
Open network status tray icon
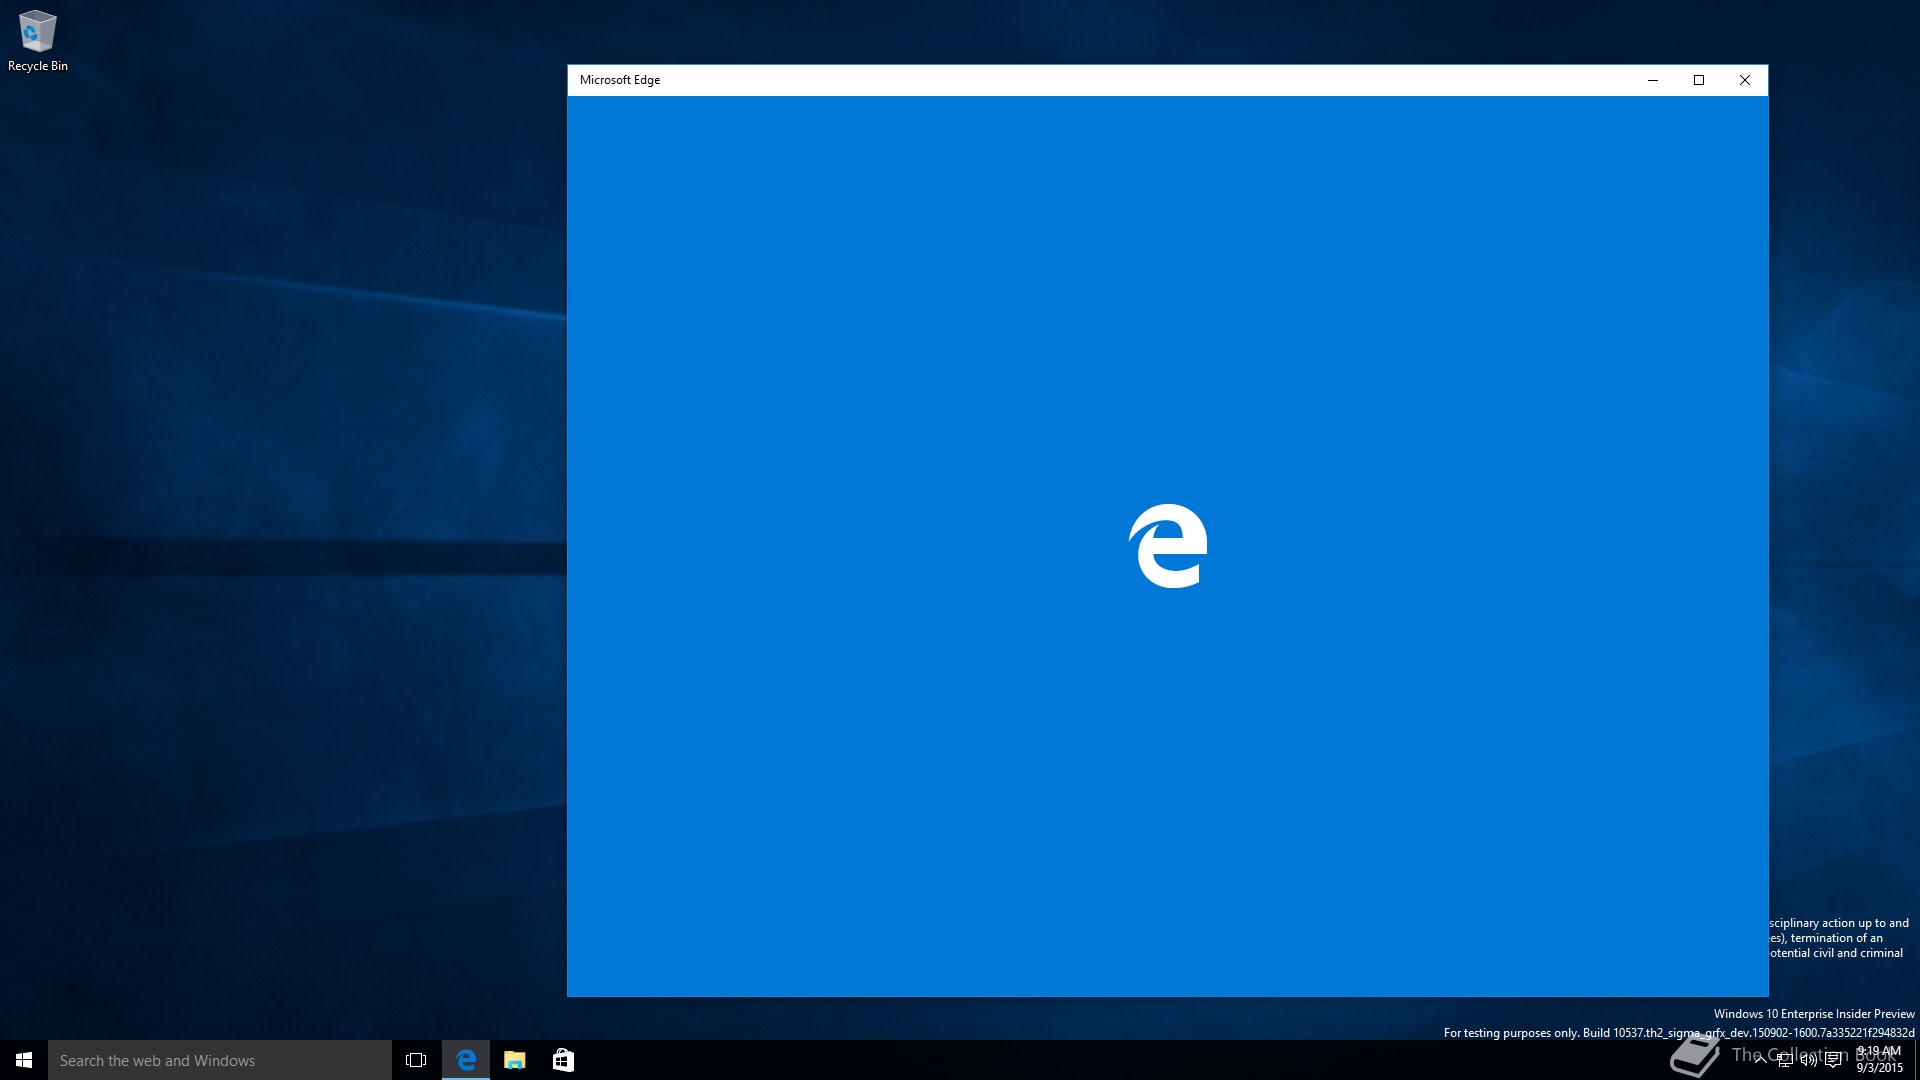[x=1785, y=1060]
